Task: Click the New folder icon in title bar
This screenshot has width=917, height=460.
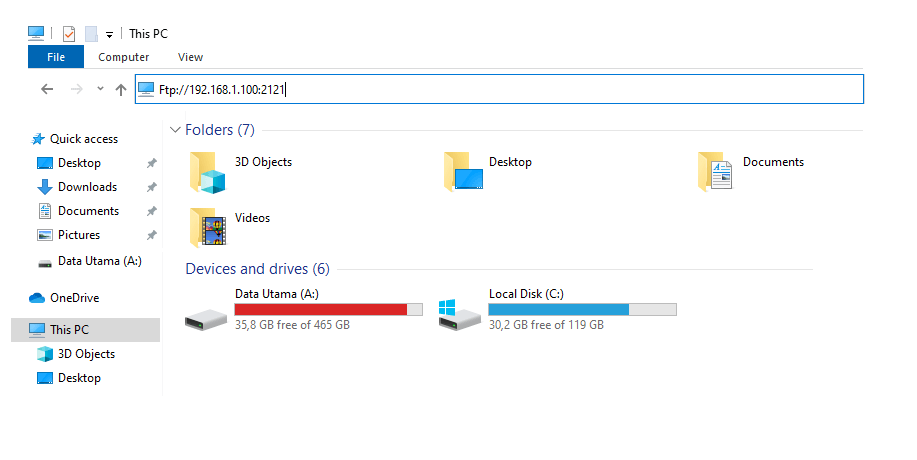Action: (91, 34)
